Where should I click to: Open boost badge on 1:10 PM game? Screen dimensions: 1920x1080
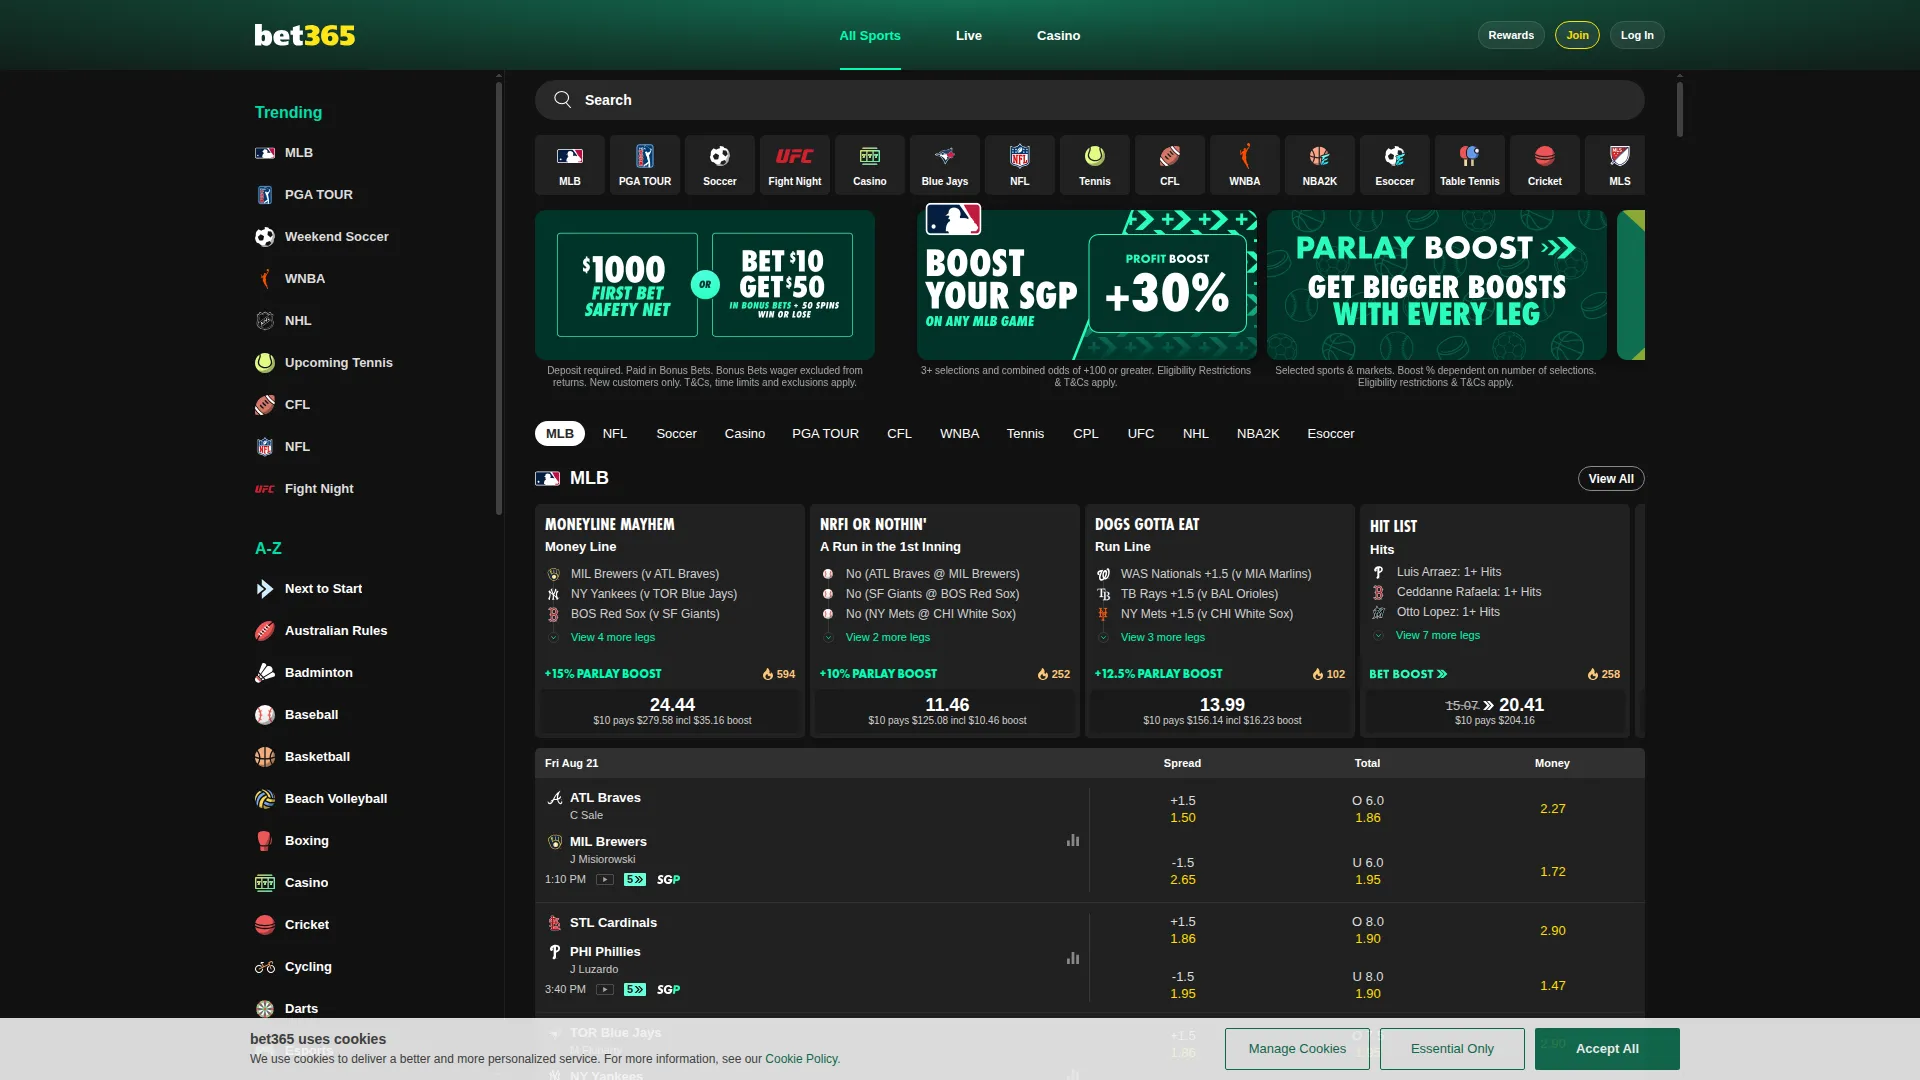(635, 880)
